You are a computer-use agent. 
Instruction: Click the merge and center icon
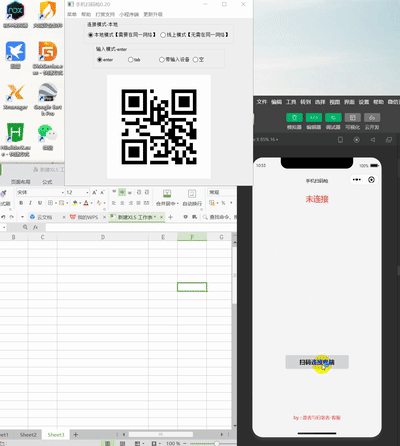(167, 194)
